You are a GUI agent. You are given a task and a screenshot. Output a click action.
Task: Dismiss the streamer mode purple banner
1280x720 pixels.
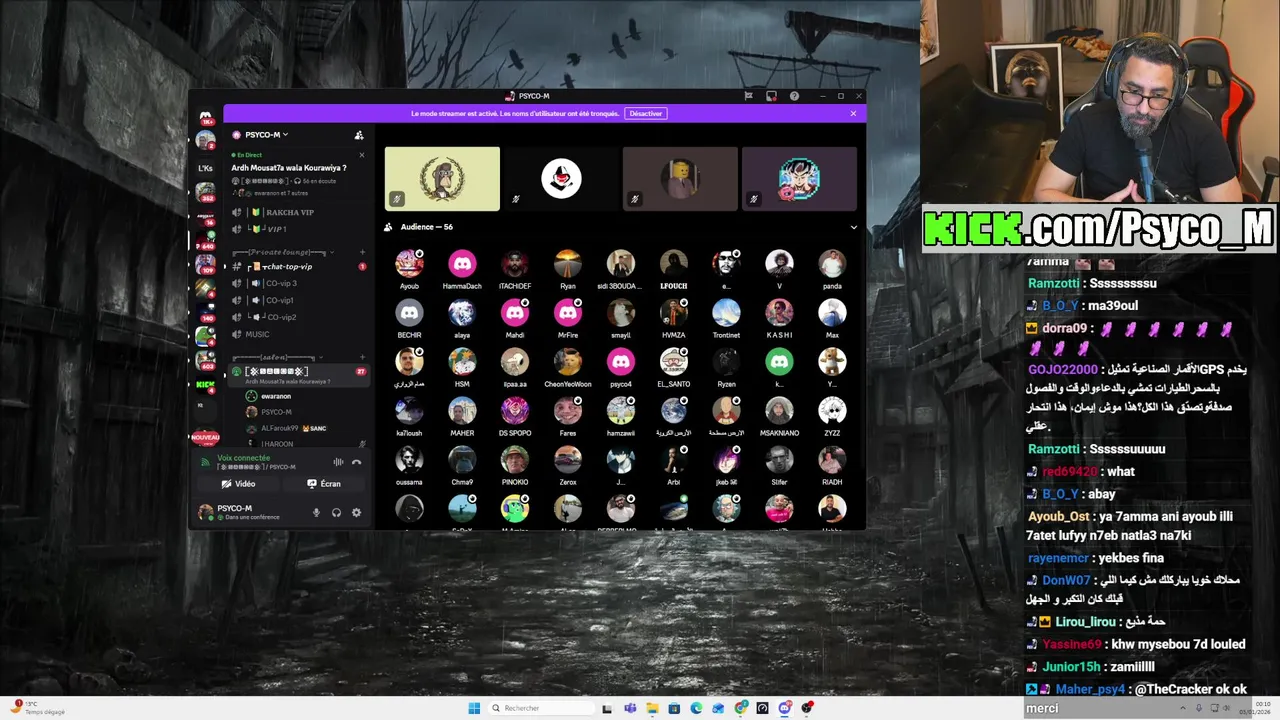tap(853, 113)
